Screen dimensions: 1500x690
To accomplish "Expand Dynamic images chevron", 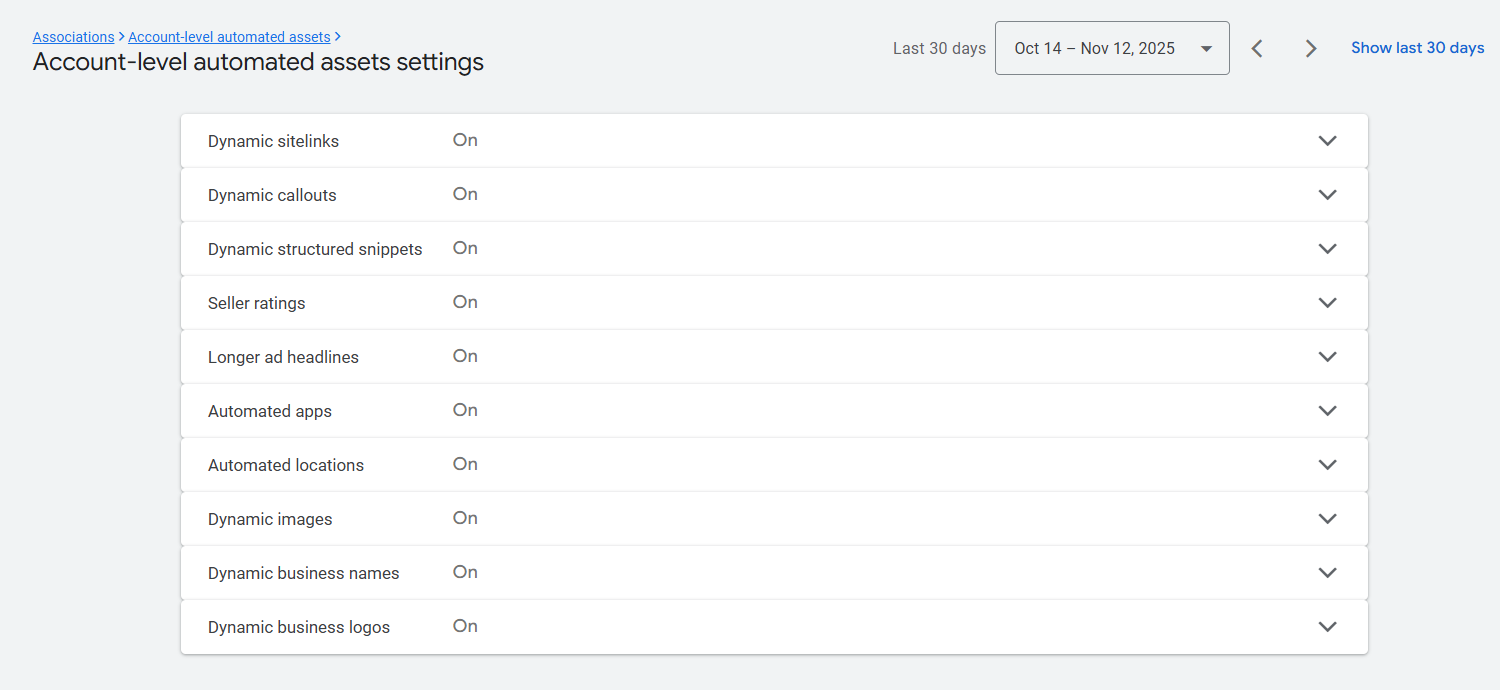I will pos(1327,519).
